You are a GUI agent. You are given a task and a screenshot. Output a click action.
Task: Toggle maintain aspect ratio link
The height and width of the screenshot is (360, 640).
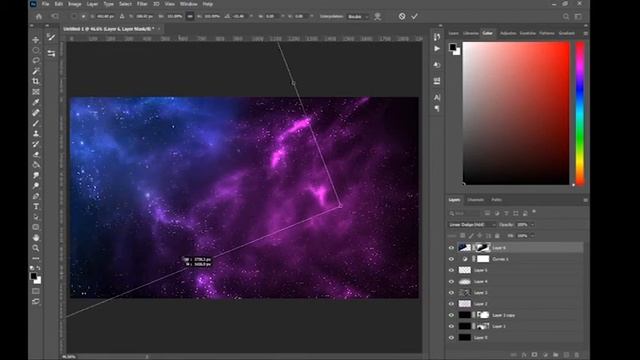click(190, 16)
